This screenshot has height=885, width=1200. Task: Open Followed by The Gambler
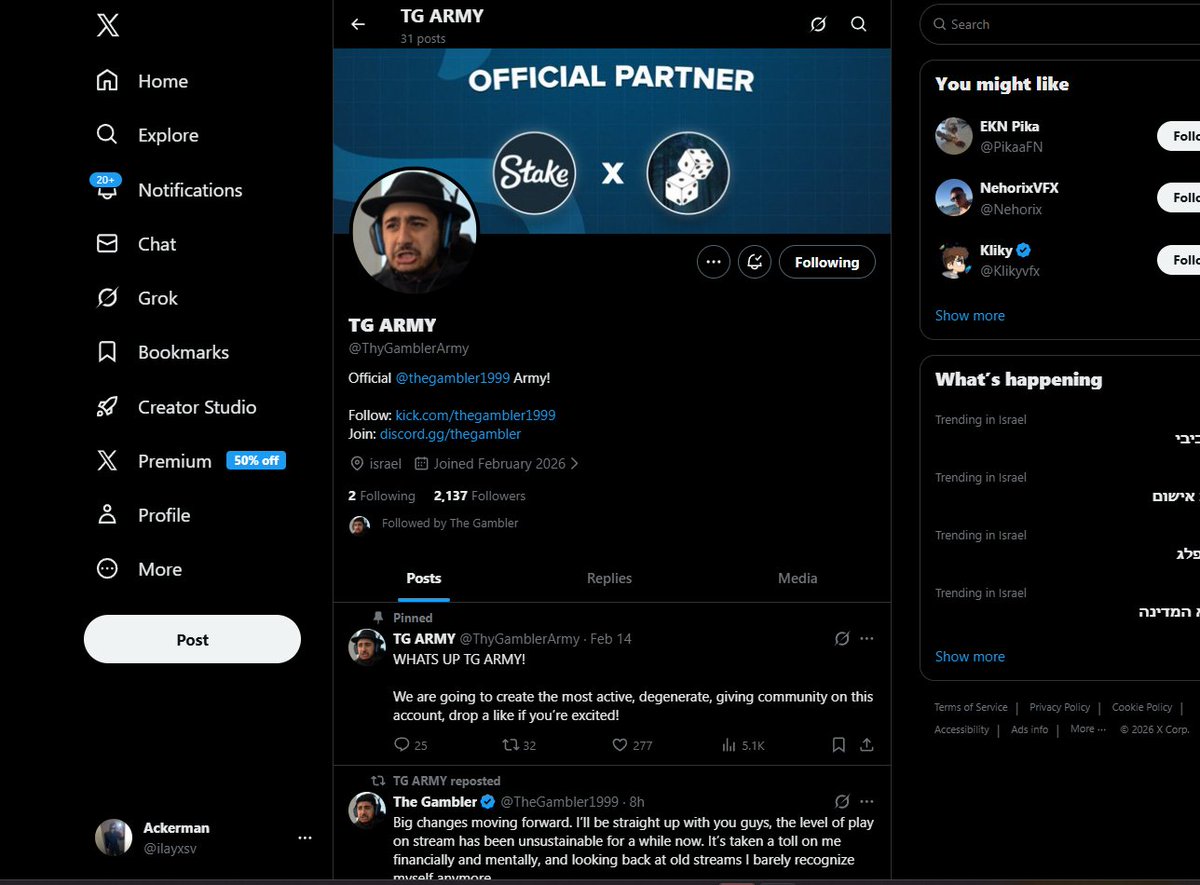(x=450, y=523)
